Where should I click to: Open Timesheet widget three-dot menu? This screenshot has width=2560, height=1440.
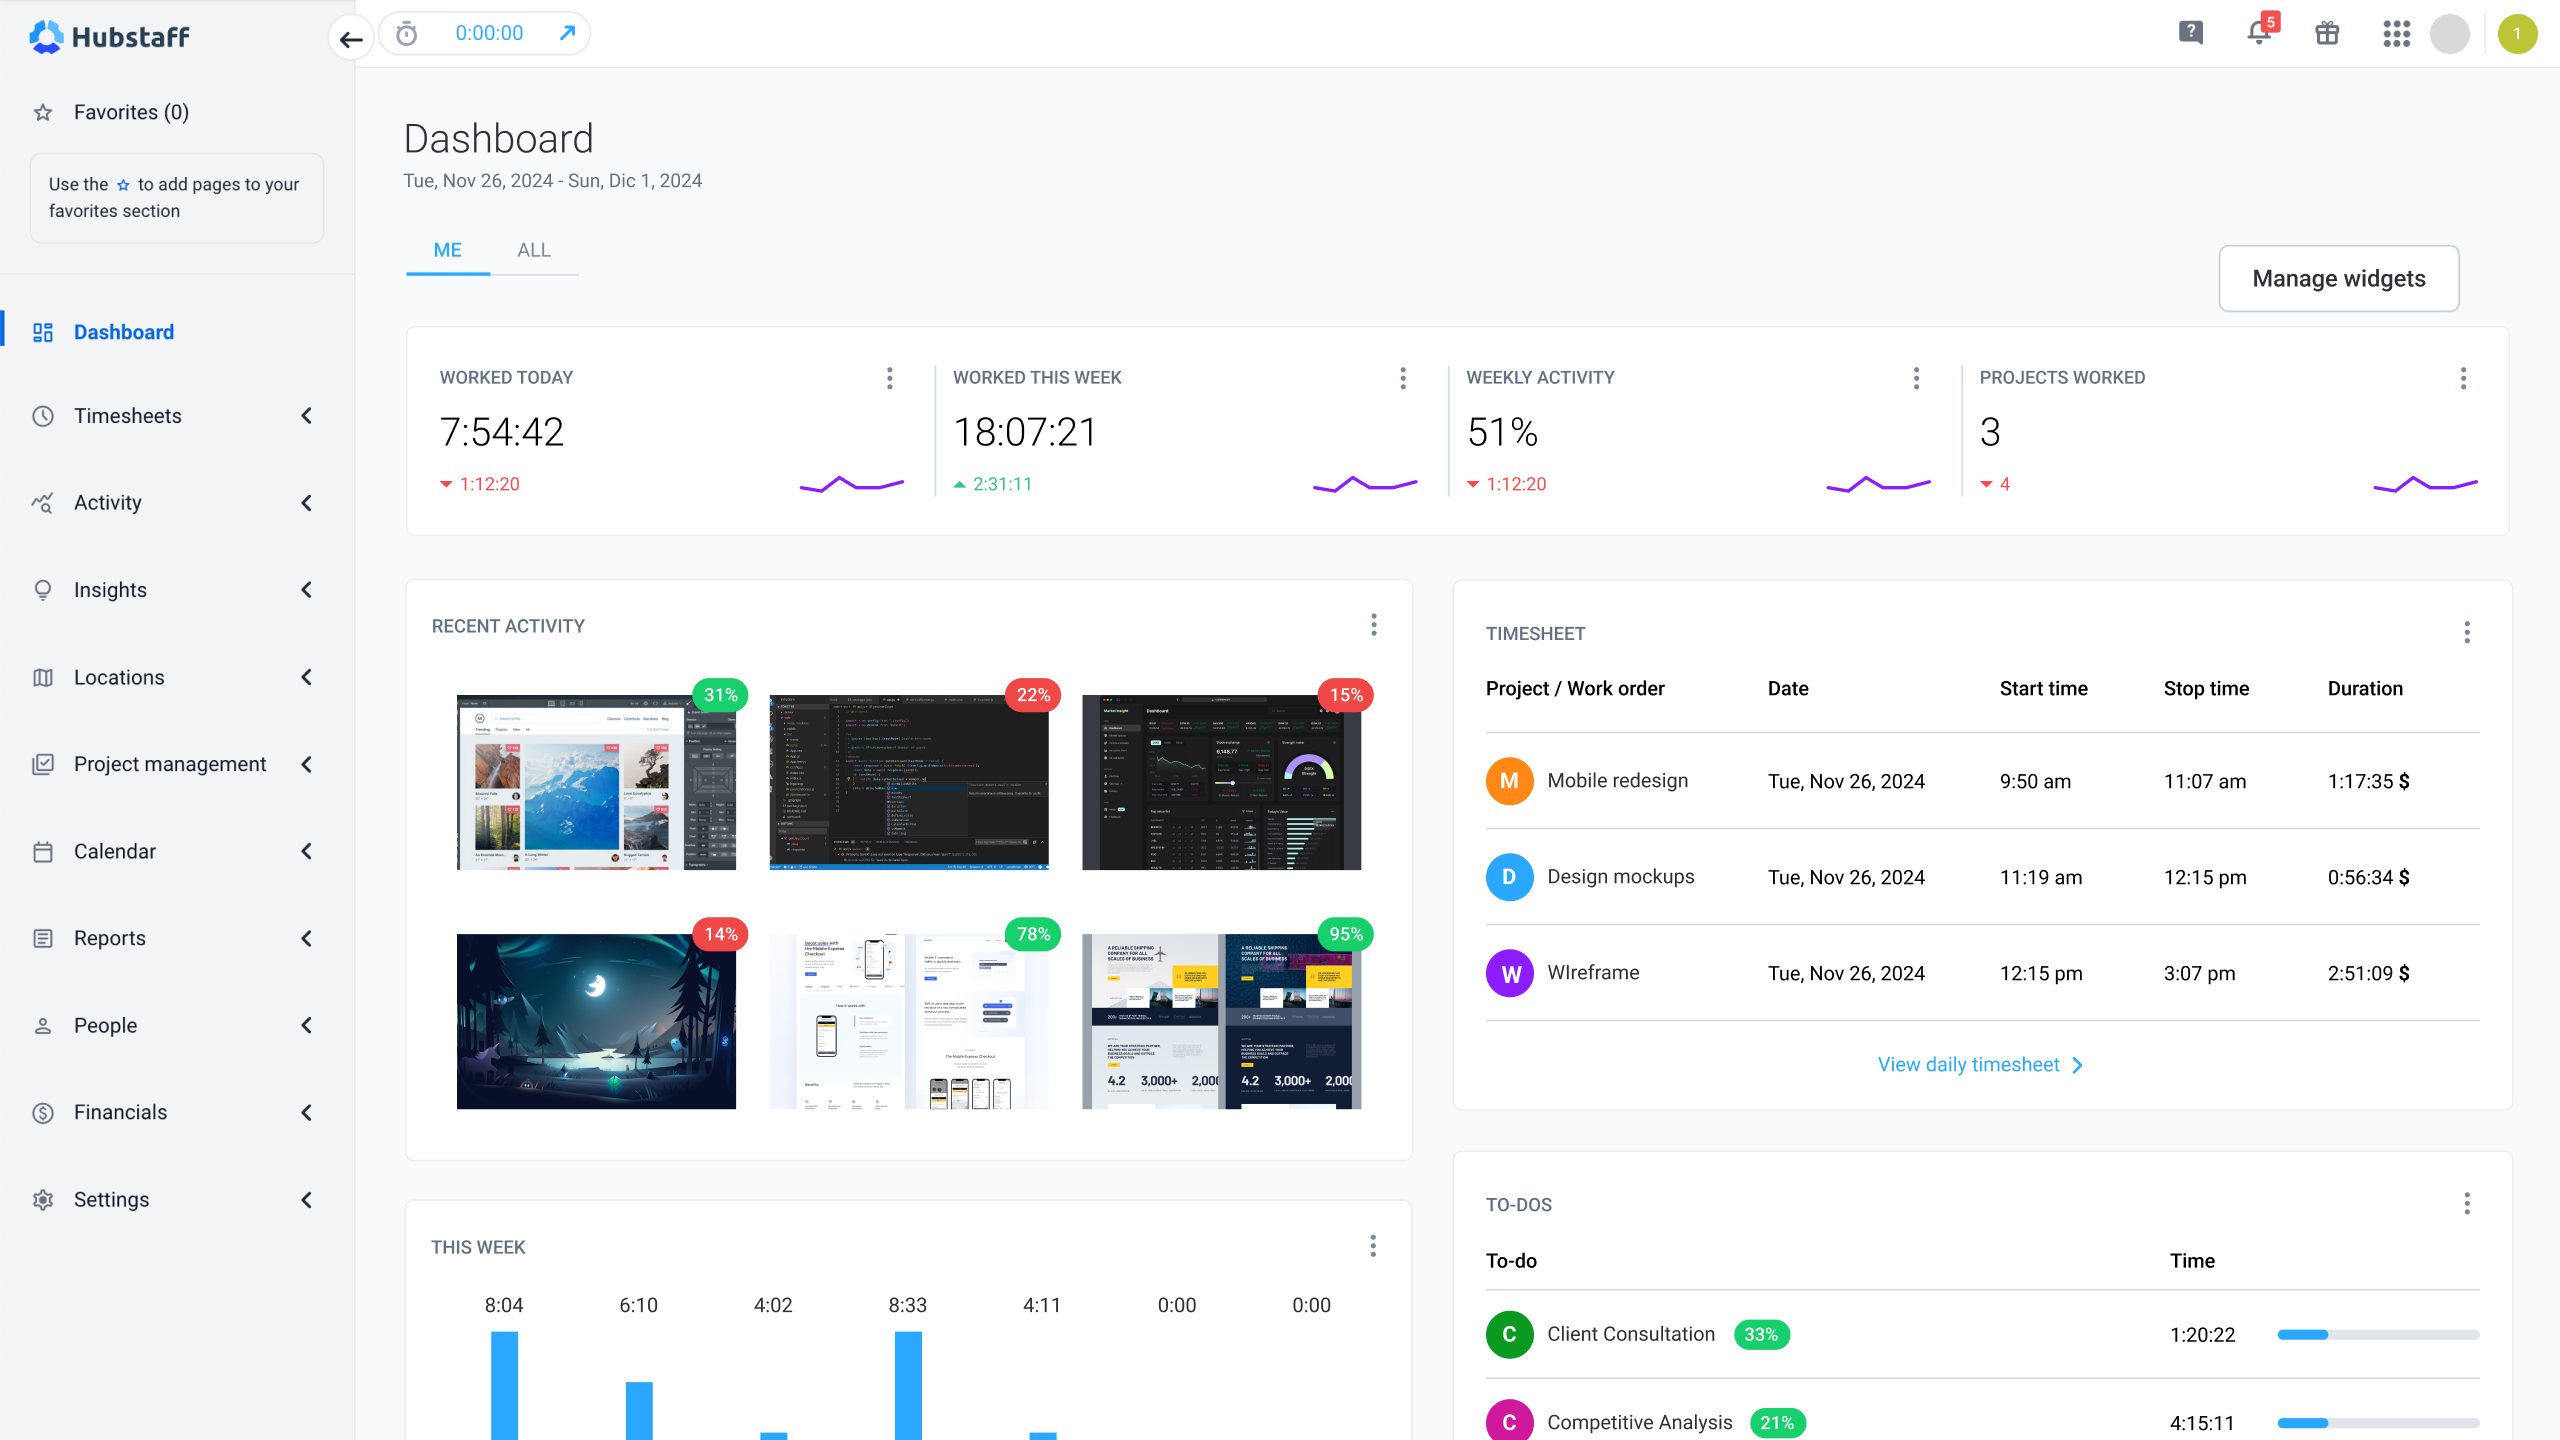(2466, 632)
